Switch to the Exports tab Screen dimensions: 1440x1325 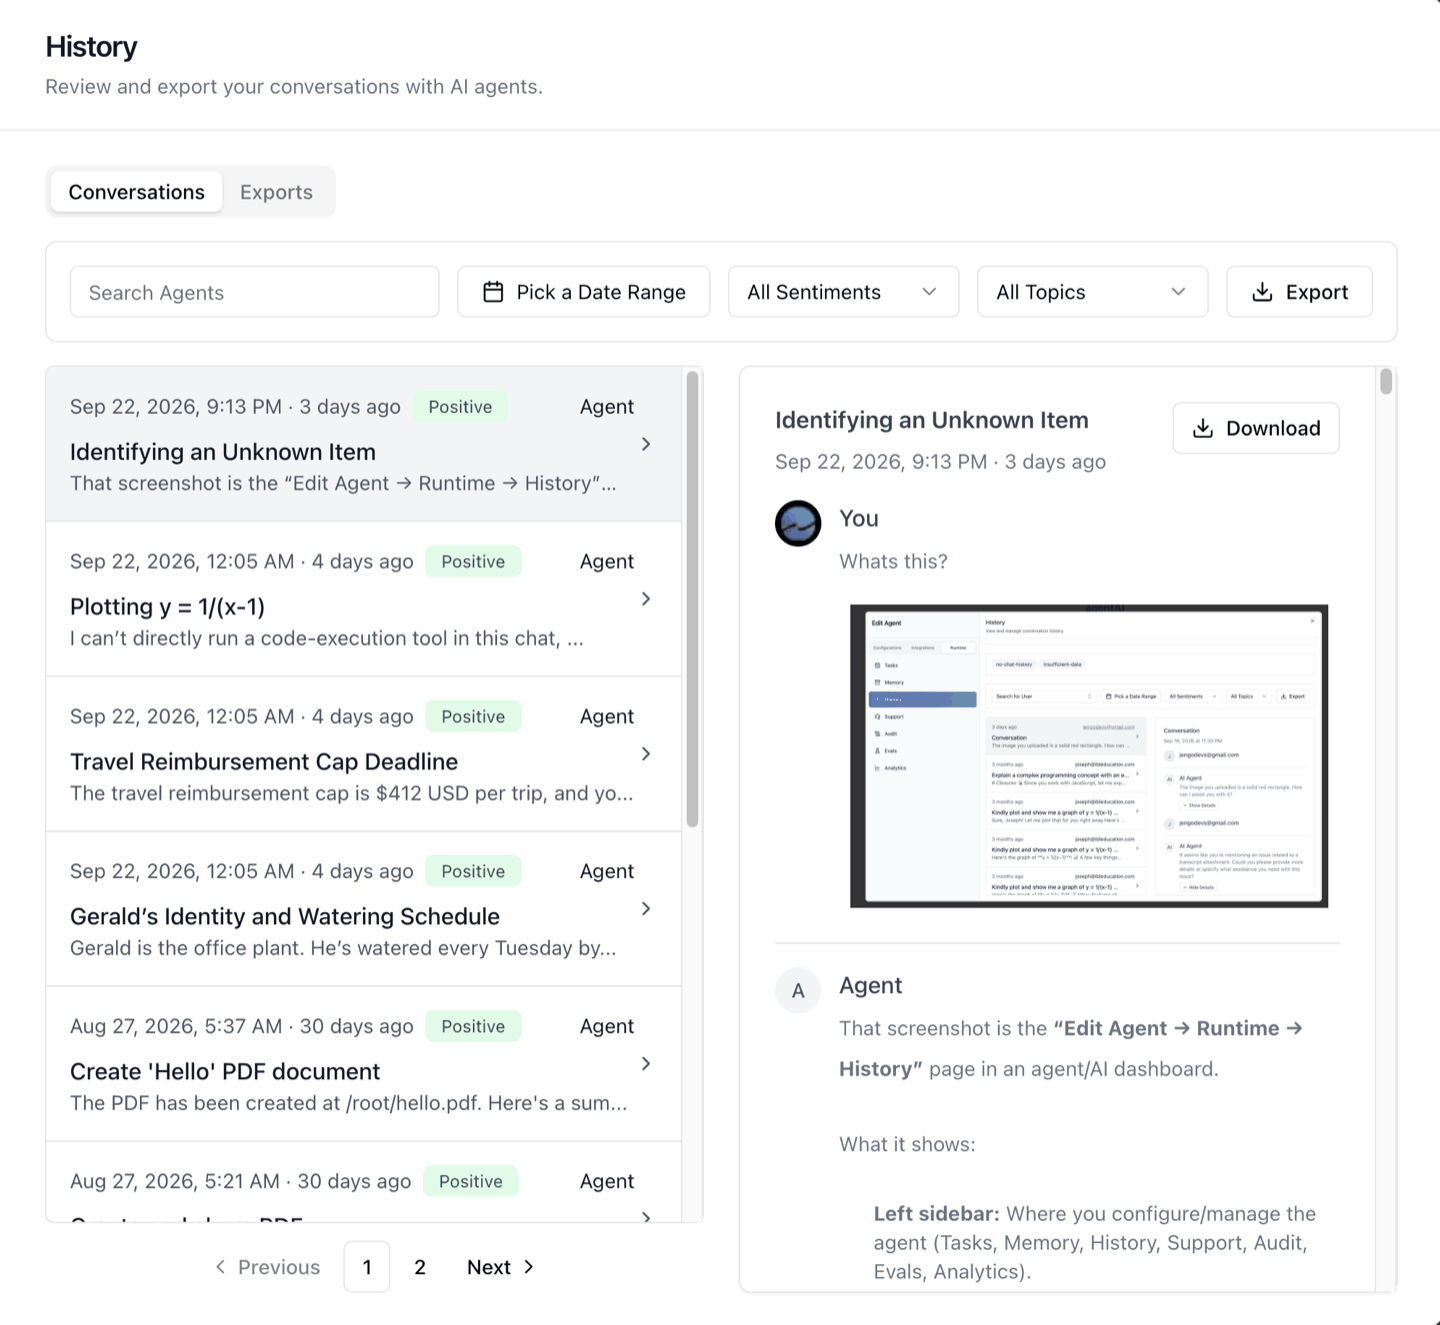click(276, 192)
